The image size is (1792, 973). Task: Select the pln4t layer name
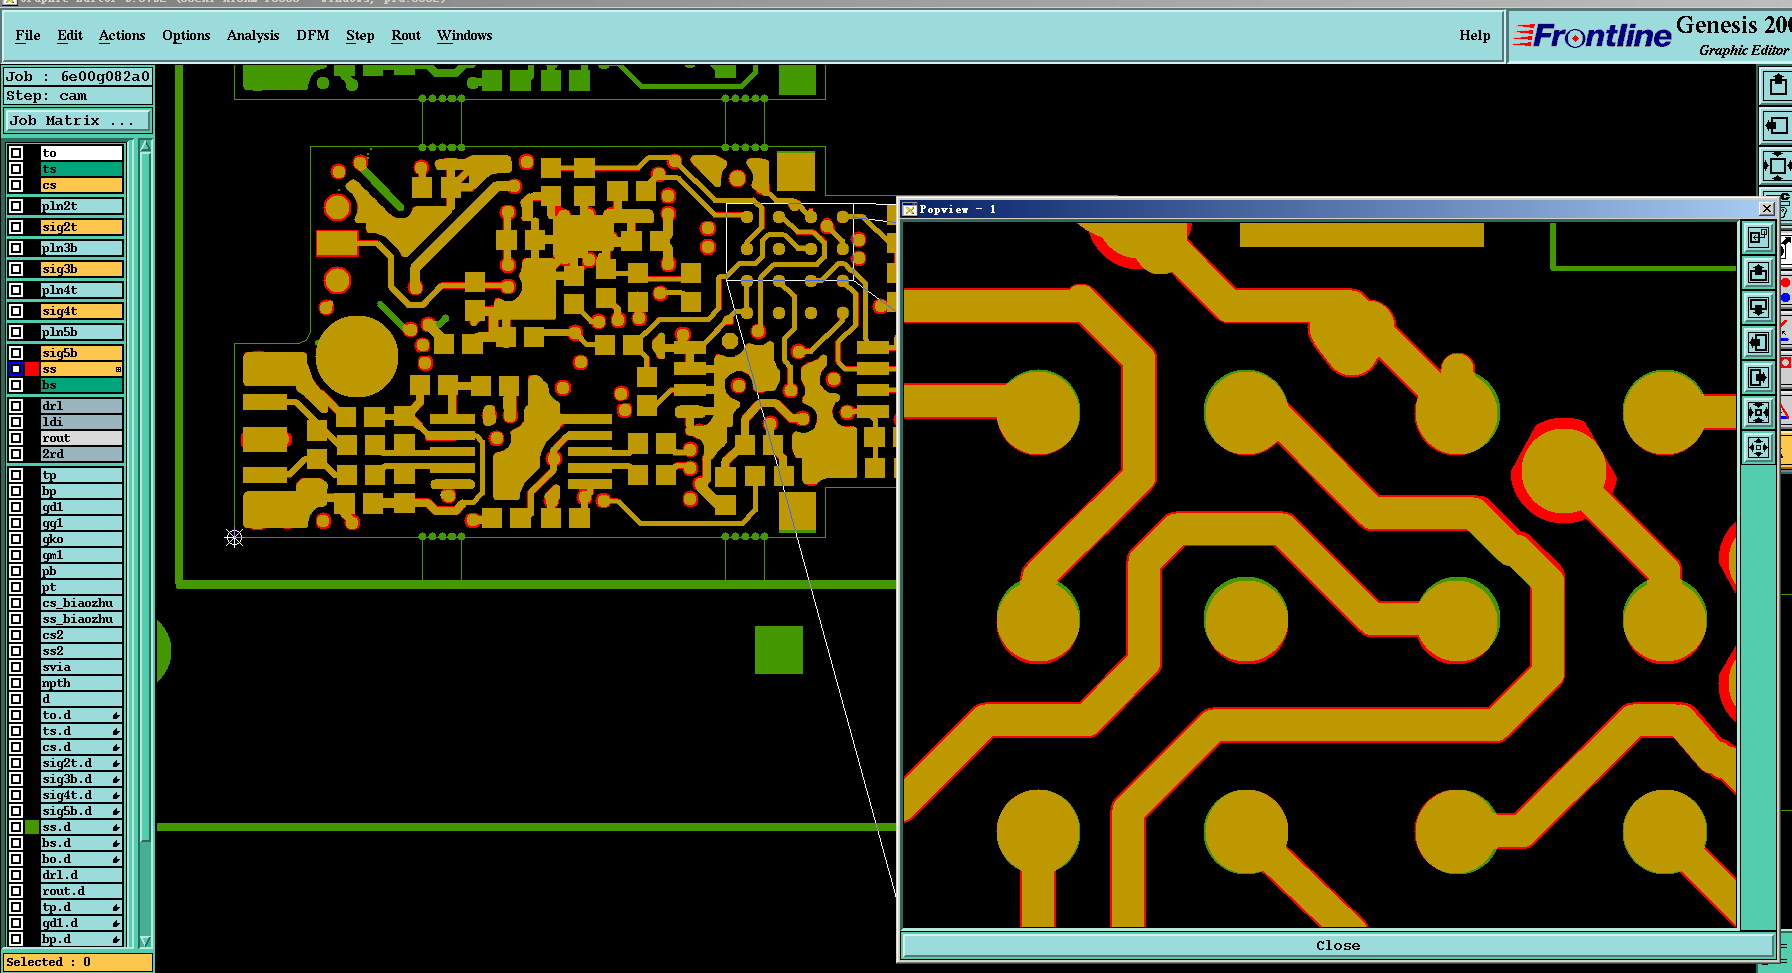(x=82, y=290)
